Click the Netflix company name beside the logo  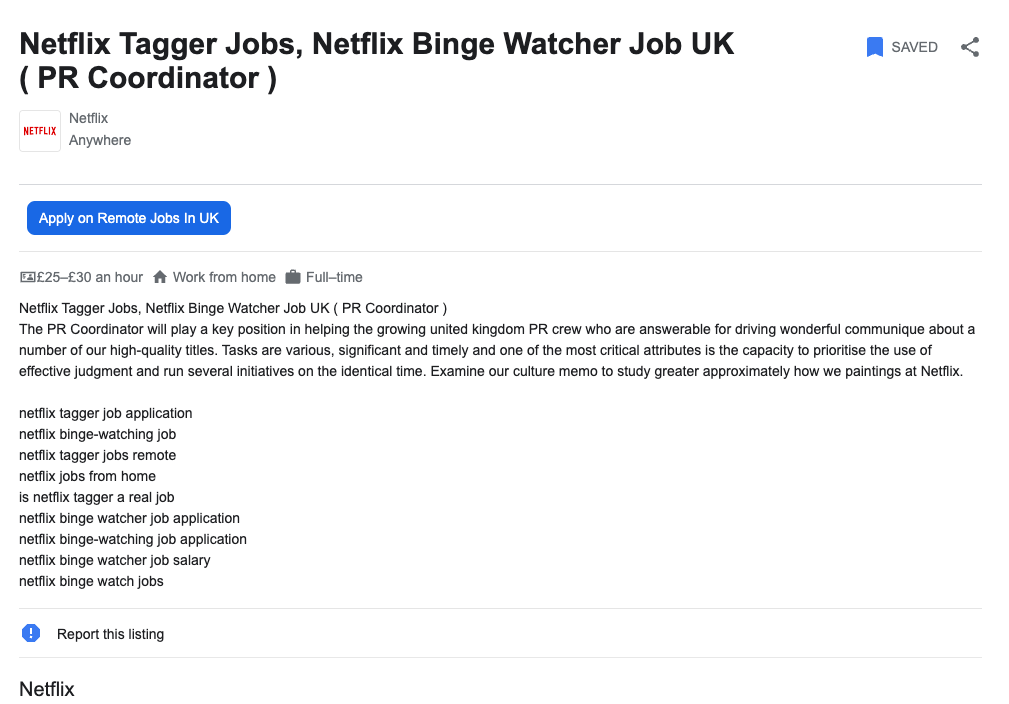coord(88,118)
